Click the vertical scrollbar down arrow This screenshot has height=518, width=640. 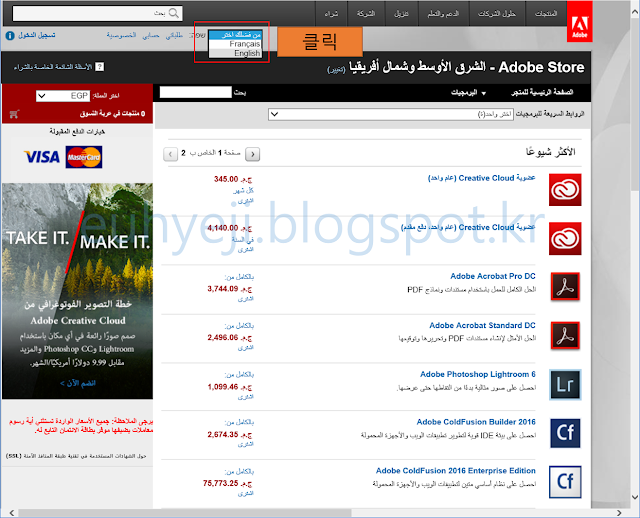click(x=635, y=497)
